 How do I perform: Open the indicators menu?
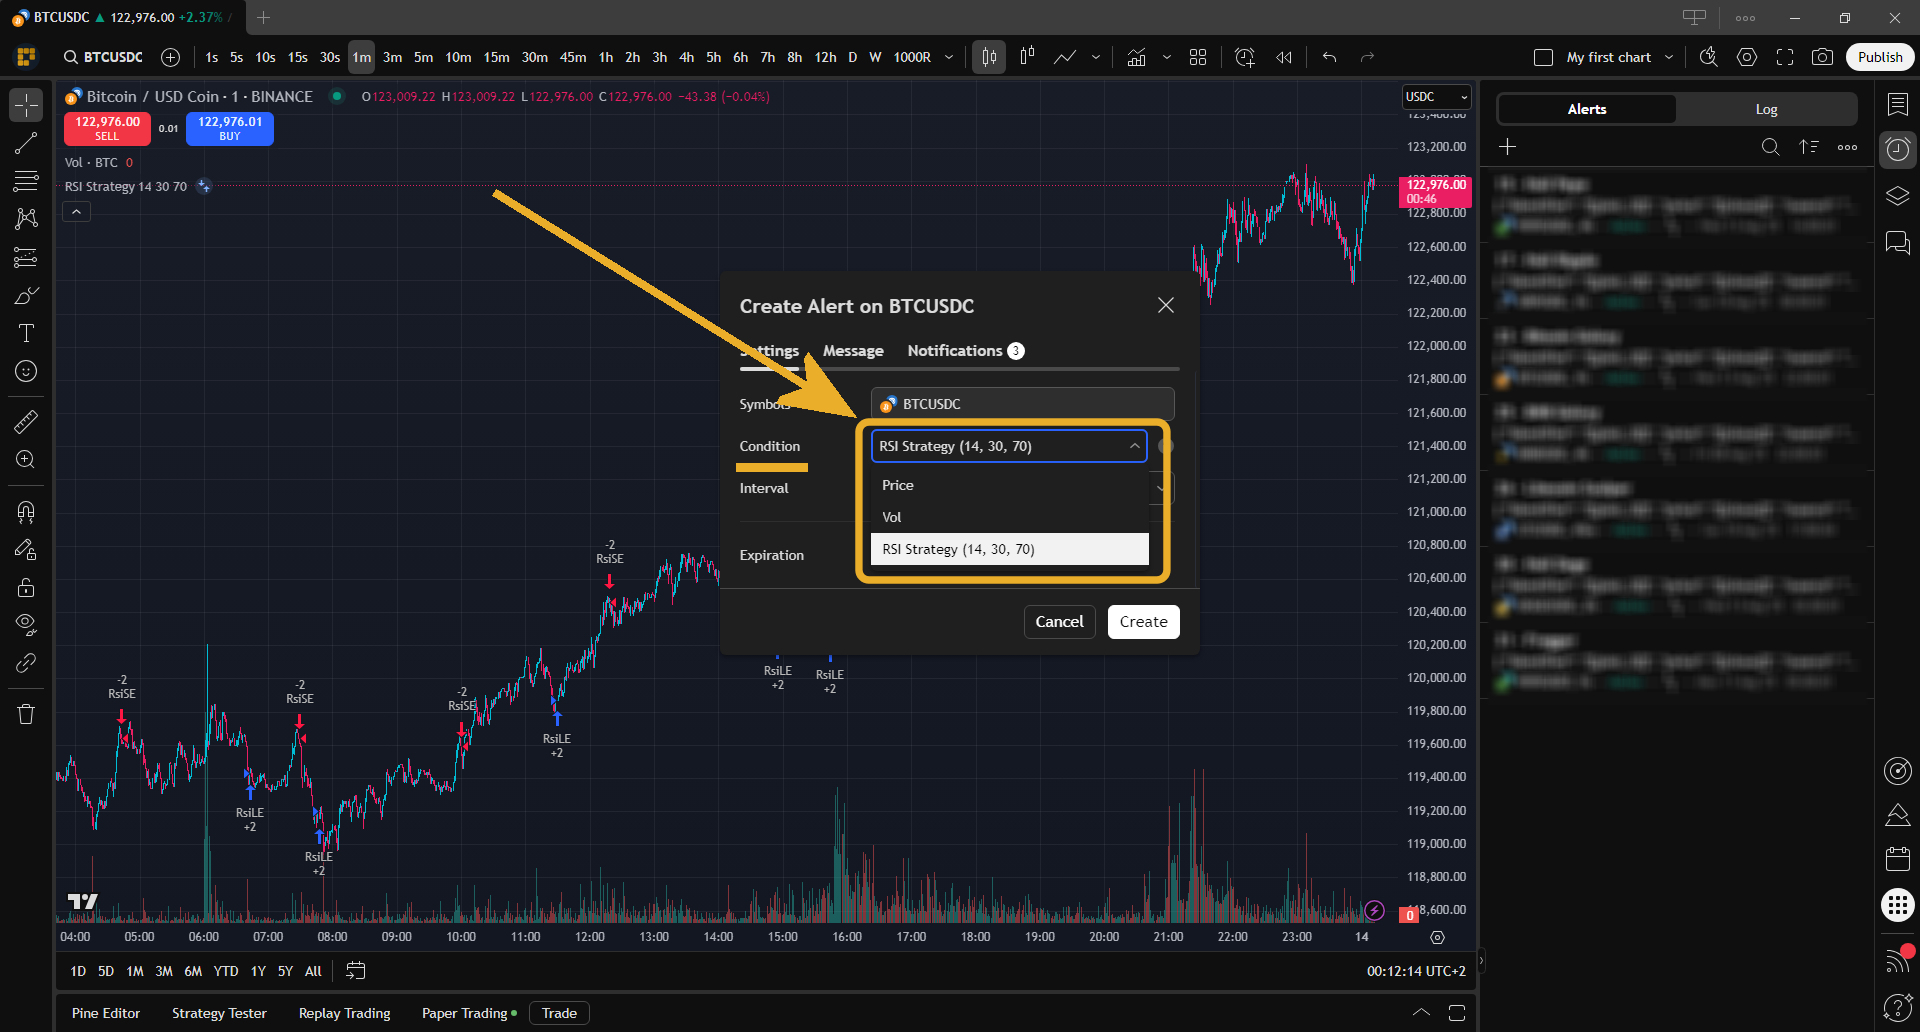point(1136,57)
